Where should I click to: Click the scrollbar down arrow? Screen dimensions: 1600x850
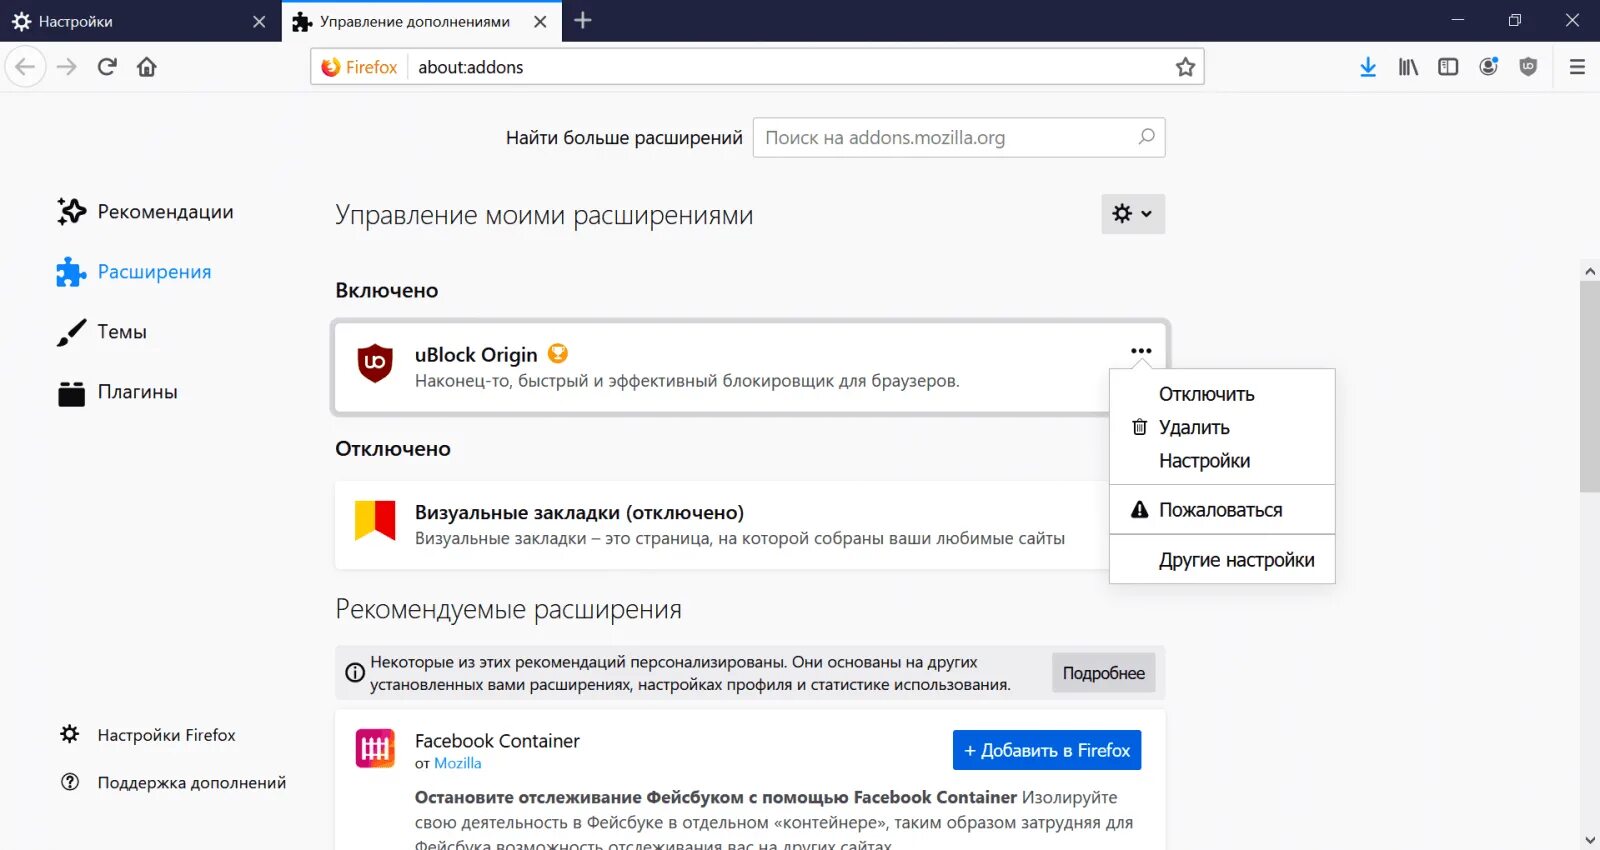coord(1589,840)
